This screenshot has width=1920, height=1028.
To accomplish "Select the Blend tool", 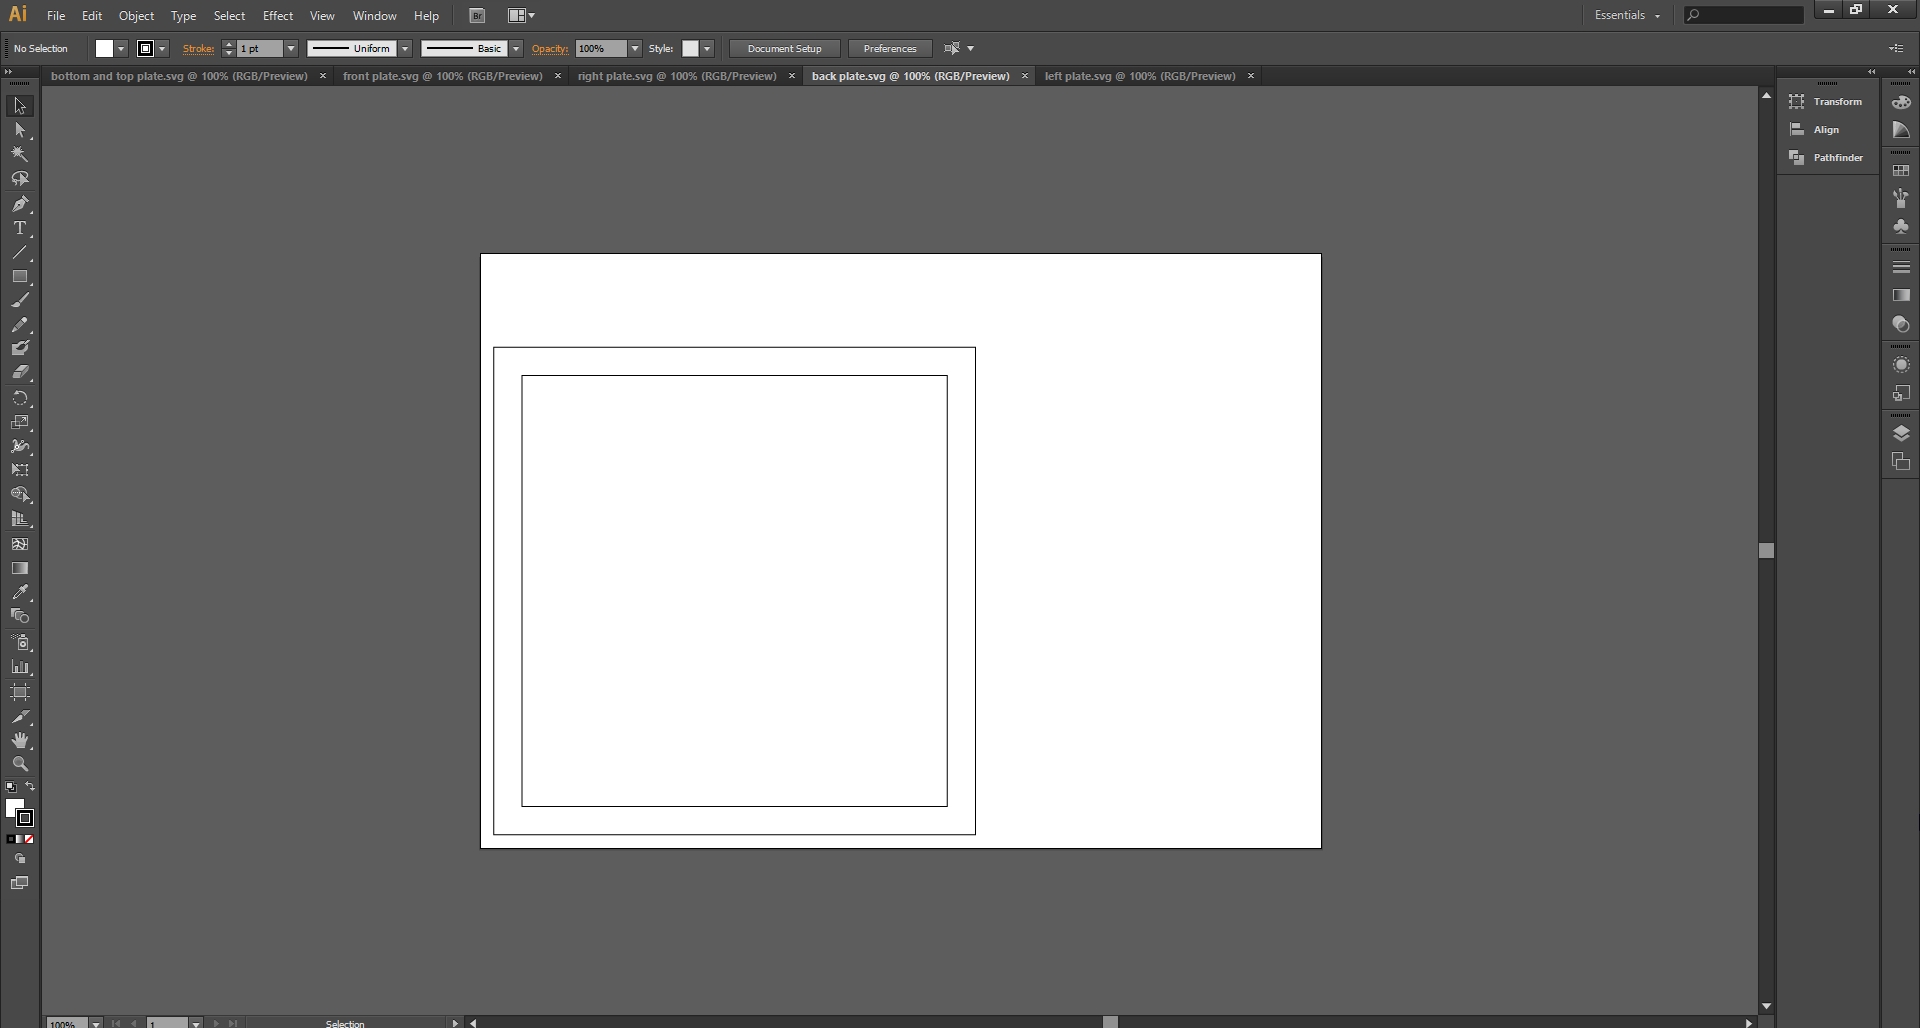I will pyautogui.click(x=20, y=616).
